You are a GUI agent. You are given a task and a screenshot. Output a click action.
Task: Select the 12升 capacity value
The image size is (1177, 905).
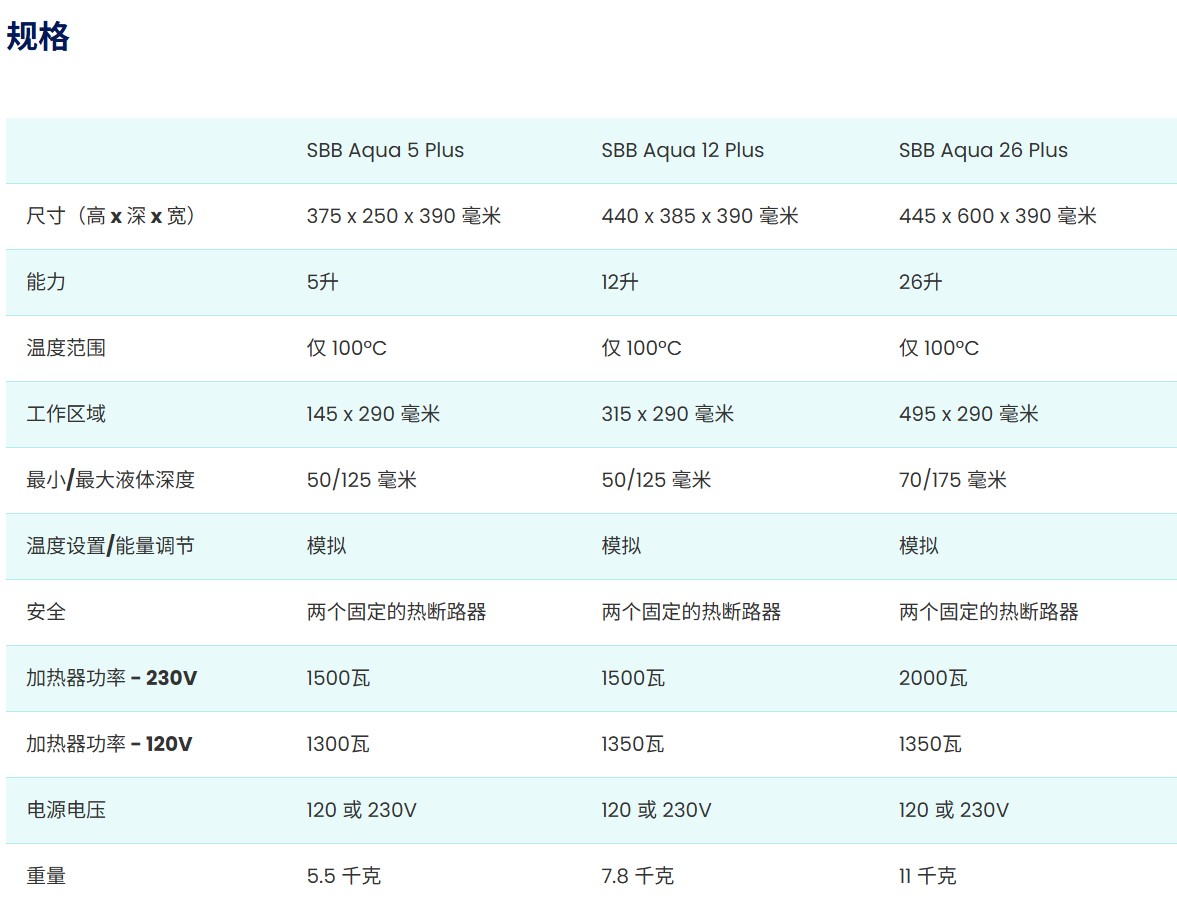[620, 282]
